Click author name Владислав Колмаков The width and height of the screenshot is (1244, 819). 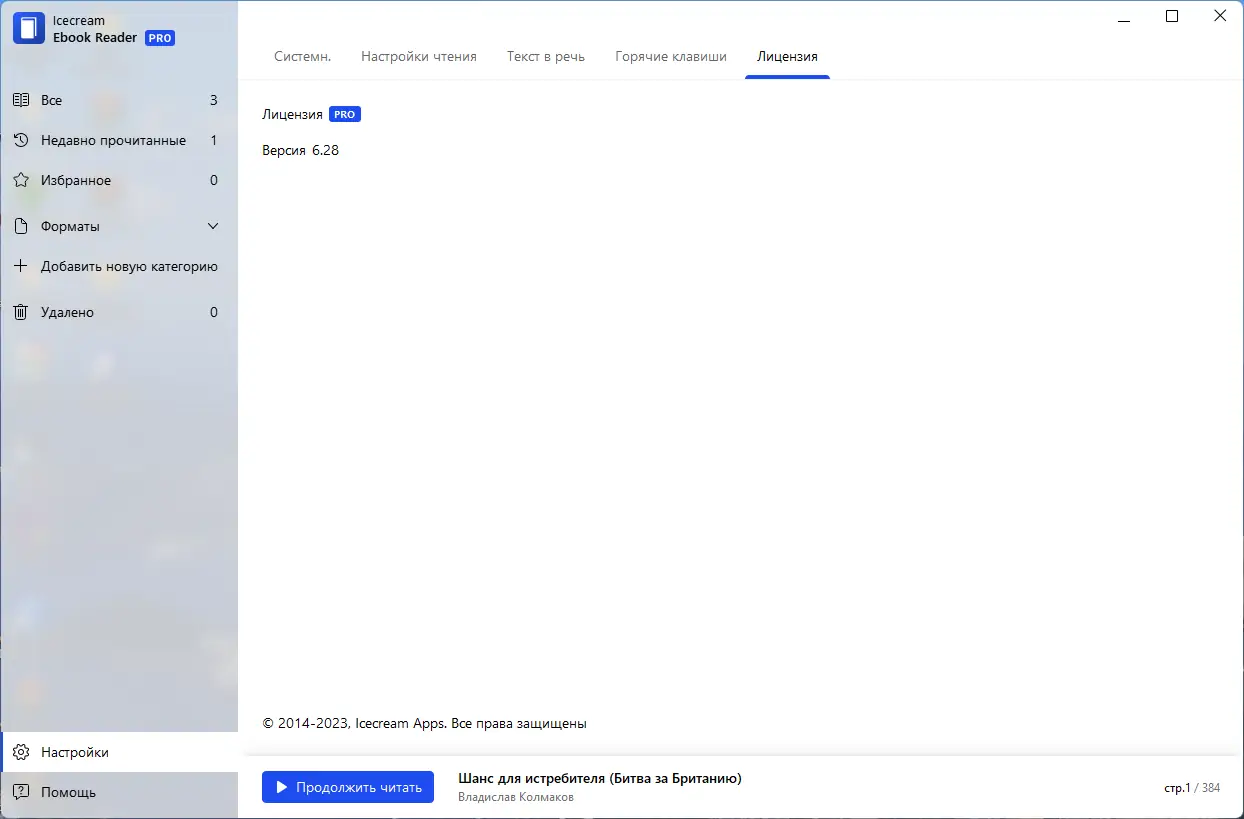click(x=516, y=797)
